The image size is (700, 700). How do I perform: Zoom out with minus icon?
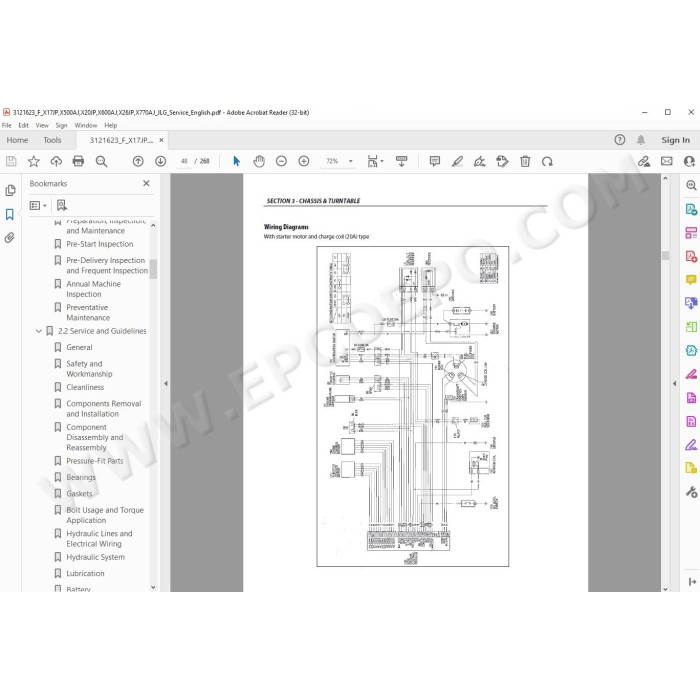pyautogui.click(x=281, y=161)
